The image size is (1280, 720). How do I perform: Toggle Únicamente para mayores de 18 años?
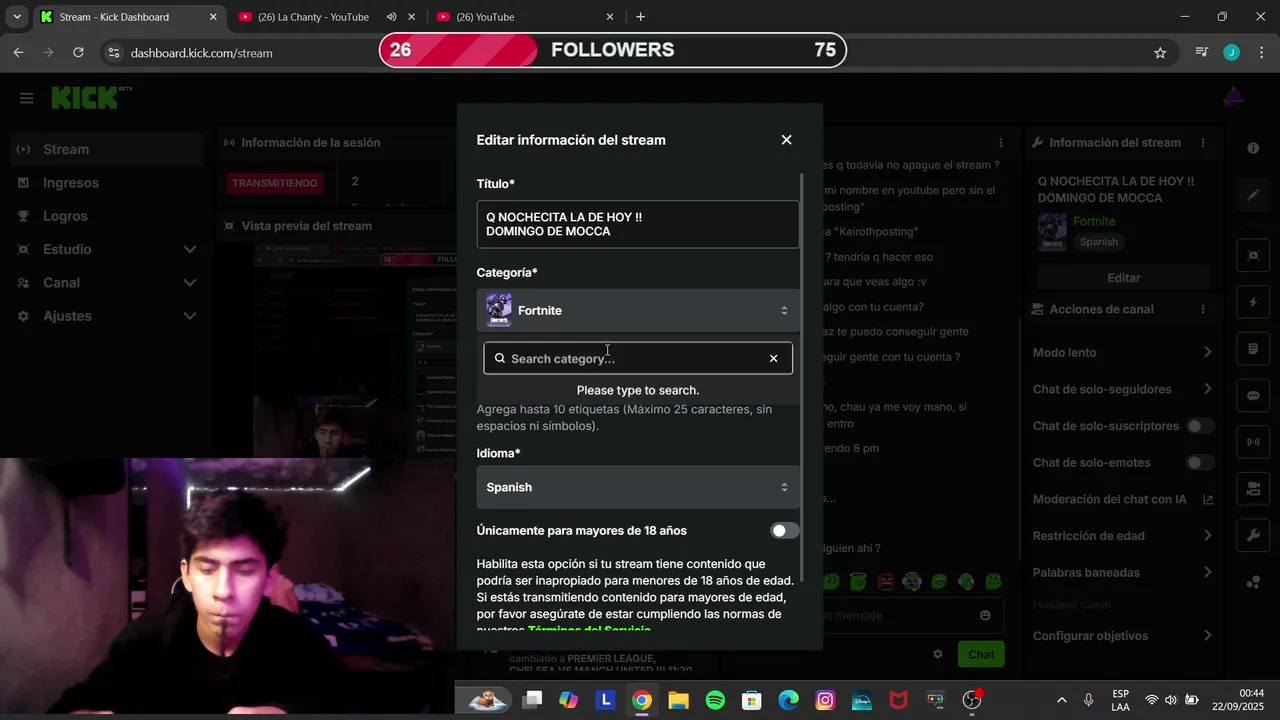[785, 531]
